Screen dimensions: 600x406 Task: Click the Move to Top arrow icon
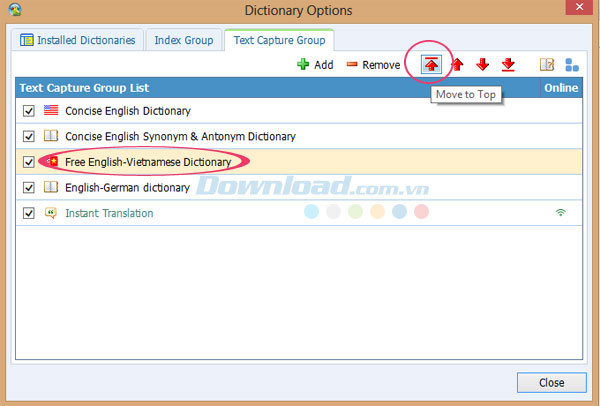(432, 65)
